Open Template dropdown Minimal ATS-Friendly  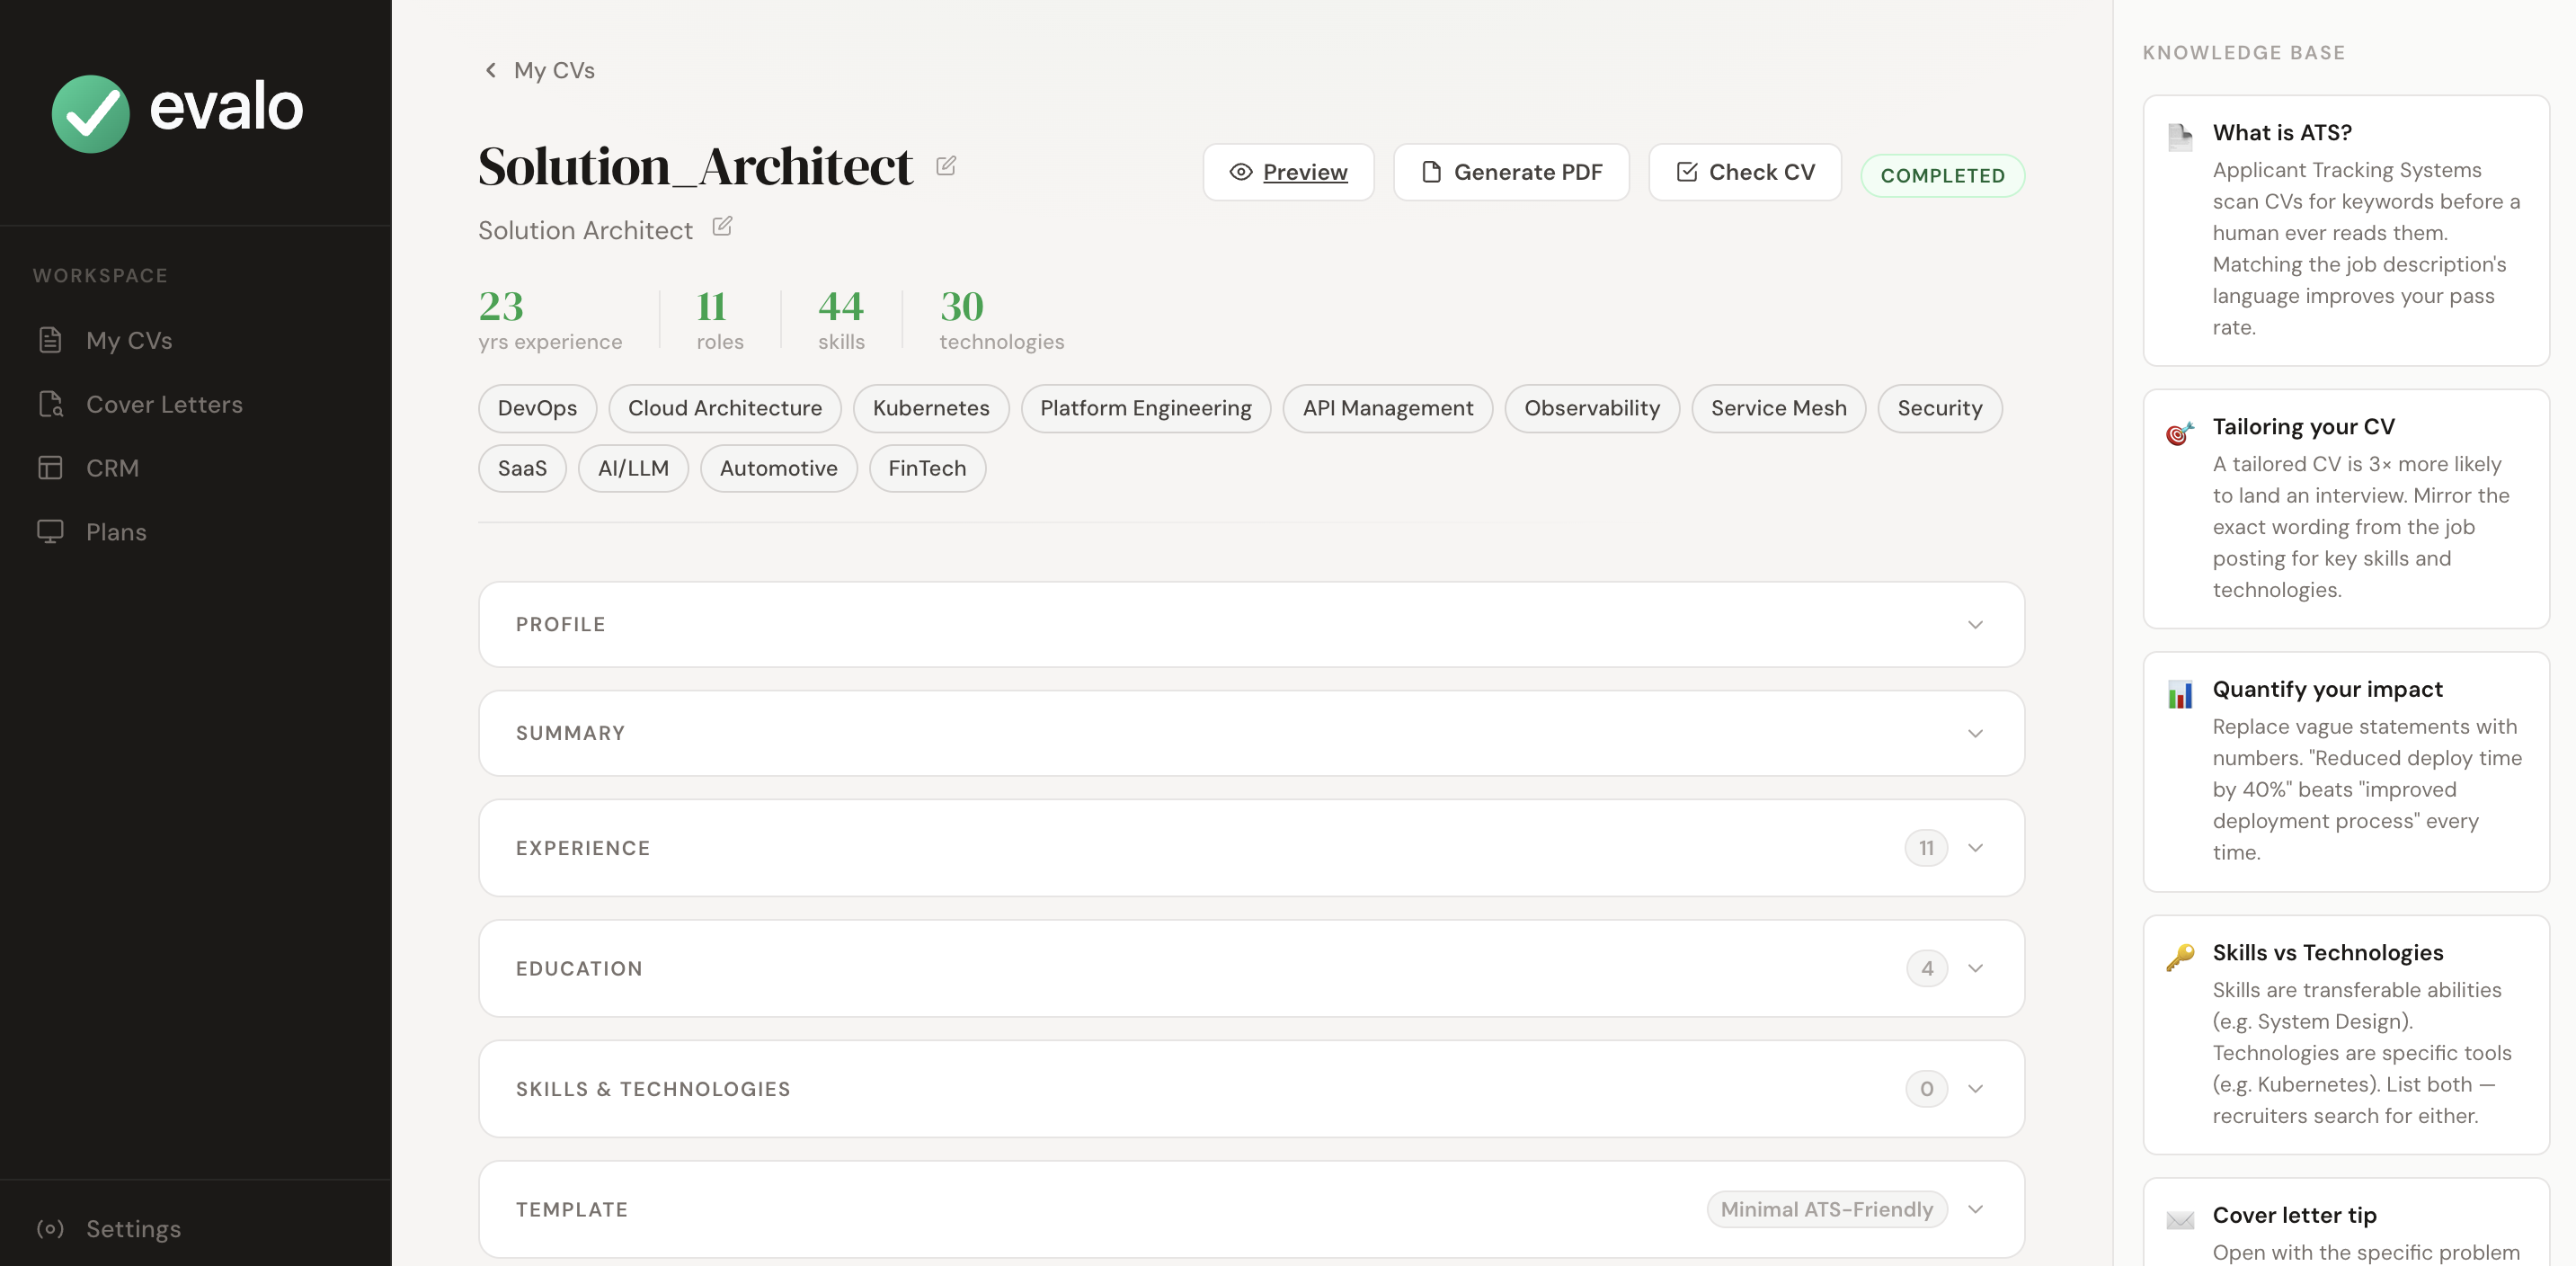pos(1826,1209)
